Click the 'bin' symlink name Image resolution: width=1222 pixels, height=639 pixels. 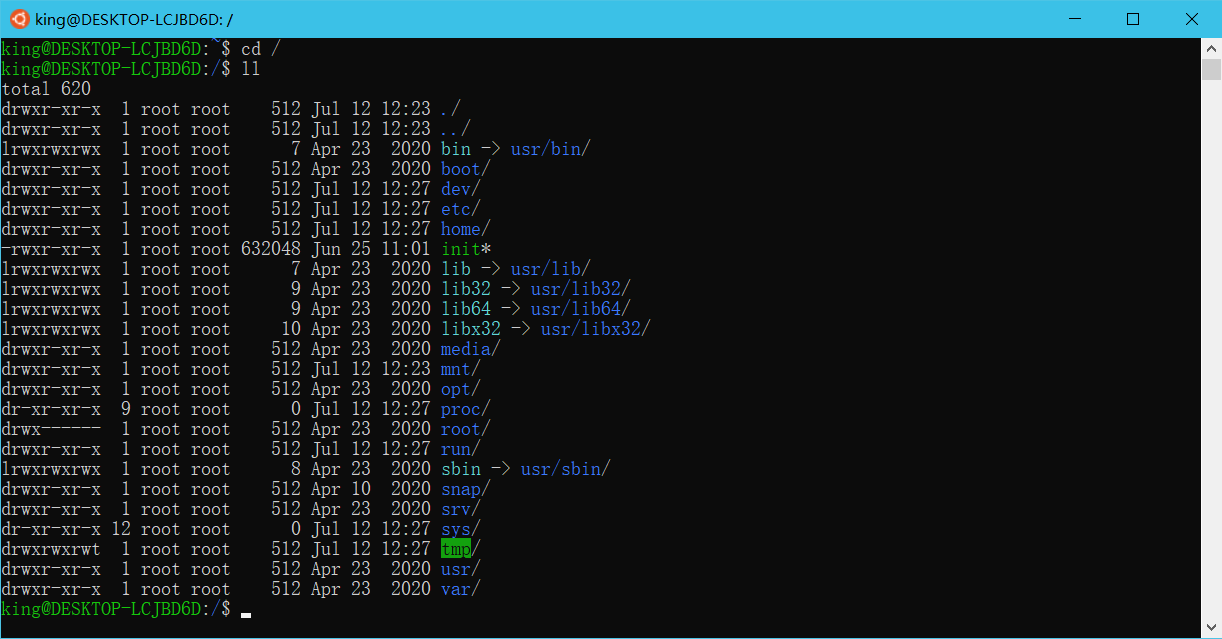point(456,149)
